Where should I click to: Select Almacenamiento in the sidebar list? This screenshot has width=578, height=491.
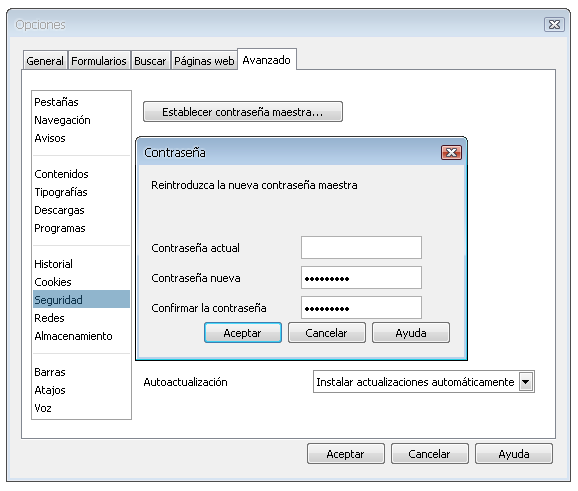pos(81,336)
